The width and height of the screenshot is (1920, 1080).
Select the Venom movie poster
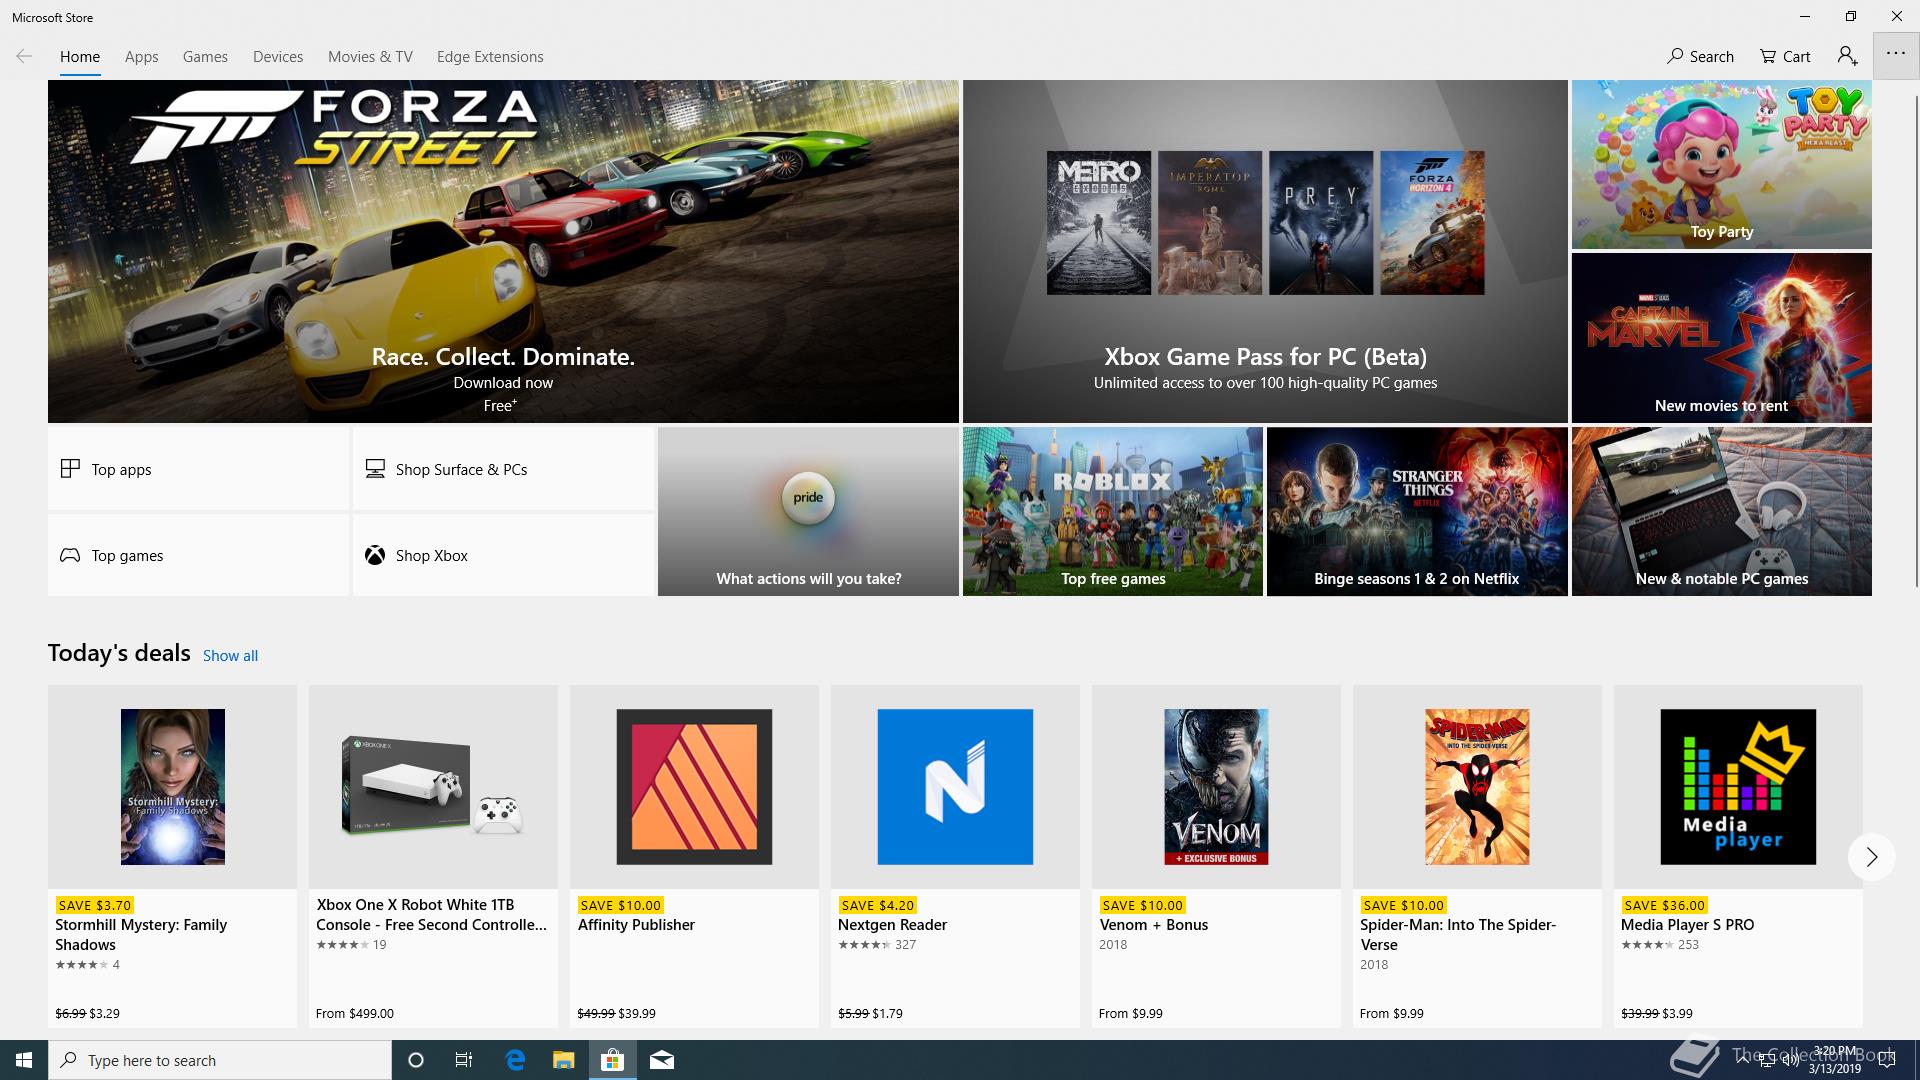click(x=1216, y=787)
